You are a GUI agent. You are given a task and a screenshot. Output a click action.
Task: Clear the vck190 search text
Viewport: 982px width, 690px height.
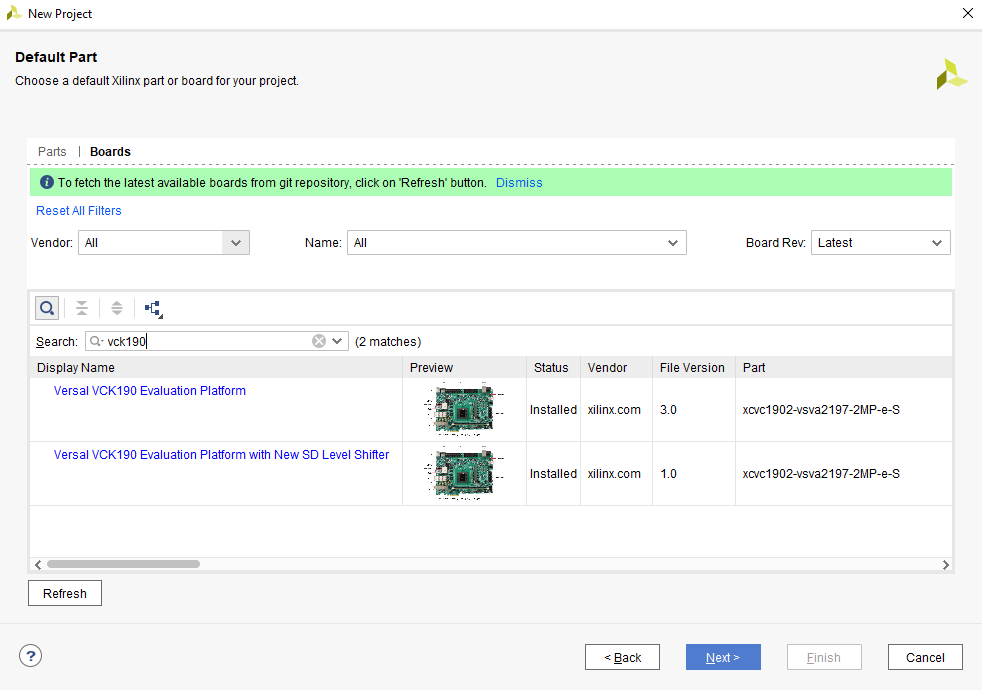pyautogui.click(x=319, y=341)
